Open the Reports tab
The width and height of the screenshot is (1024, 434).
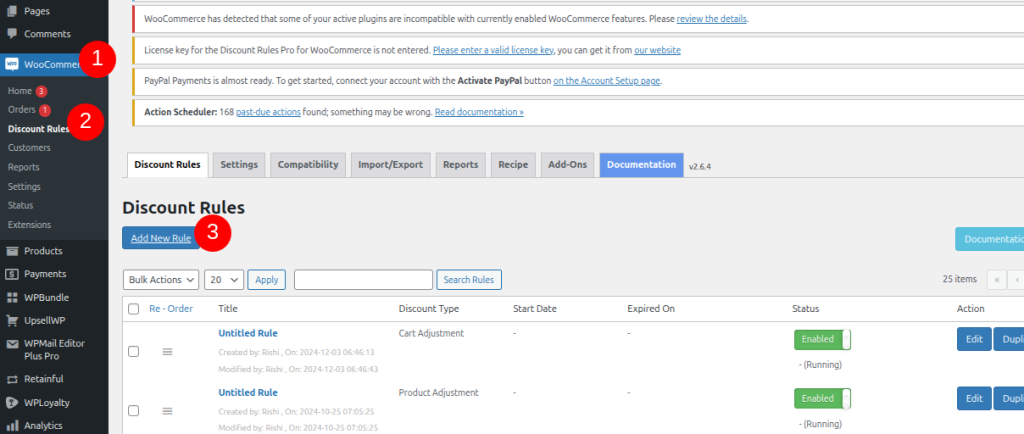coord(460,165)
